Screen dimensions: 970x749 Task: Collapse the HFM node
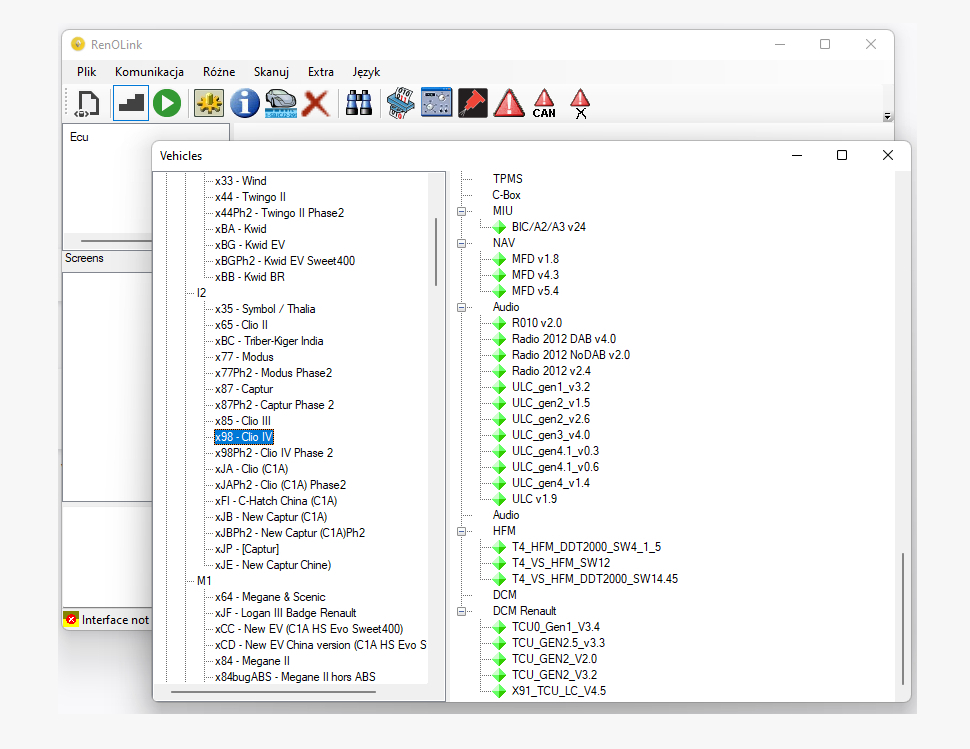pos(461,531)
